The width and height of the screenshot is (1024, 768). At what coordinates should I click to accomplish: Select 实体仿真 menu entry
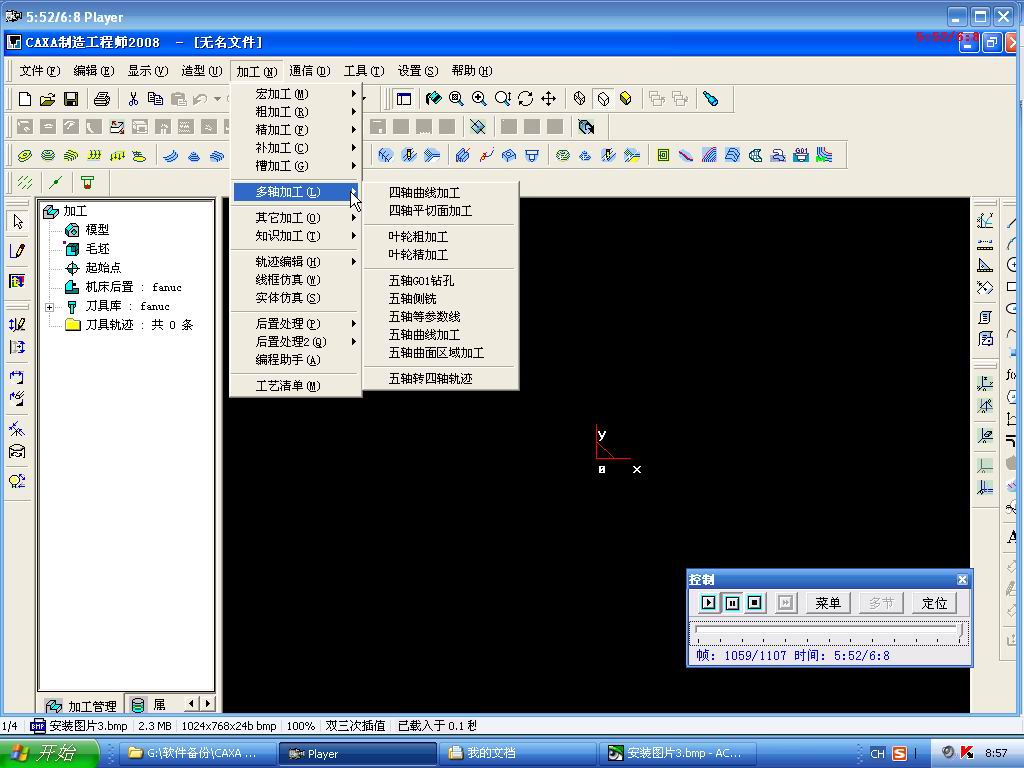click(296, 298)
